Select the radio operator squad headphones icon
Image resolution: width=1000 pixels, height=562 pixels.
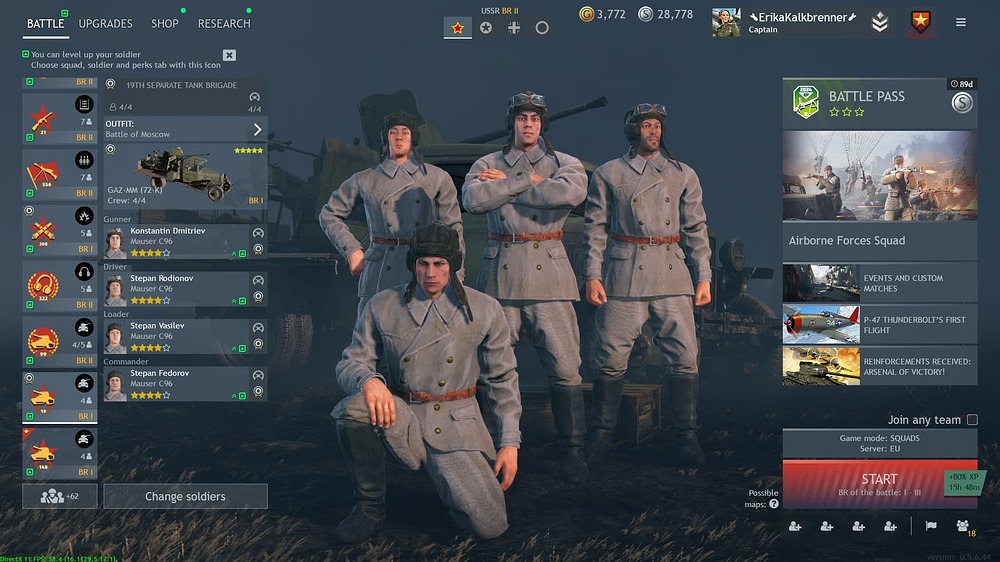tap(84, 272)
